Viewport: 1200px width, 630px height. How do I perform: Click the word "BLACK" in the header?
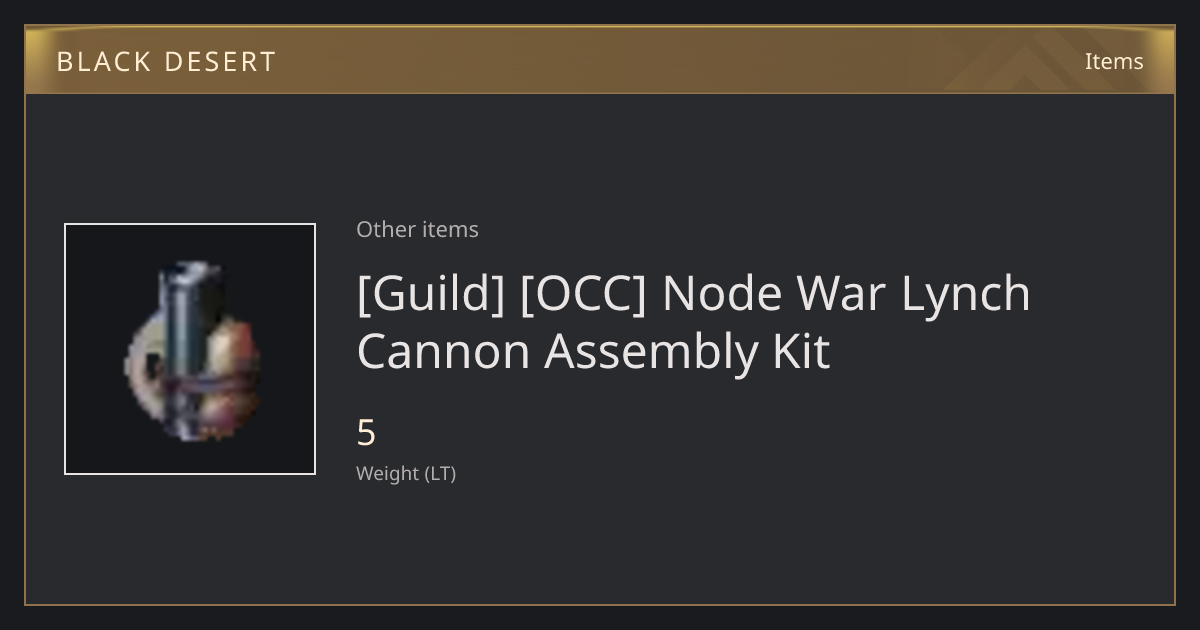tap(103, 62)
